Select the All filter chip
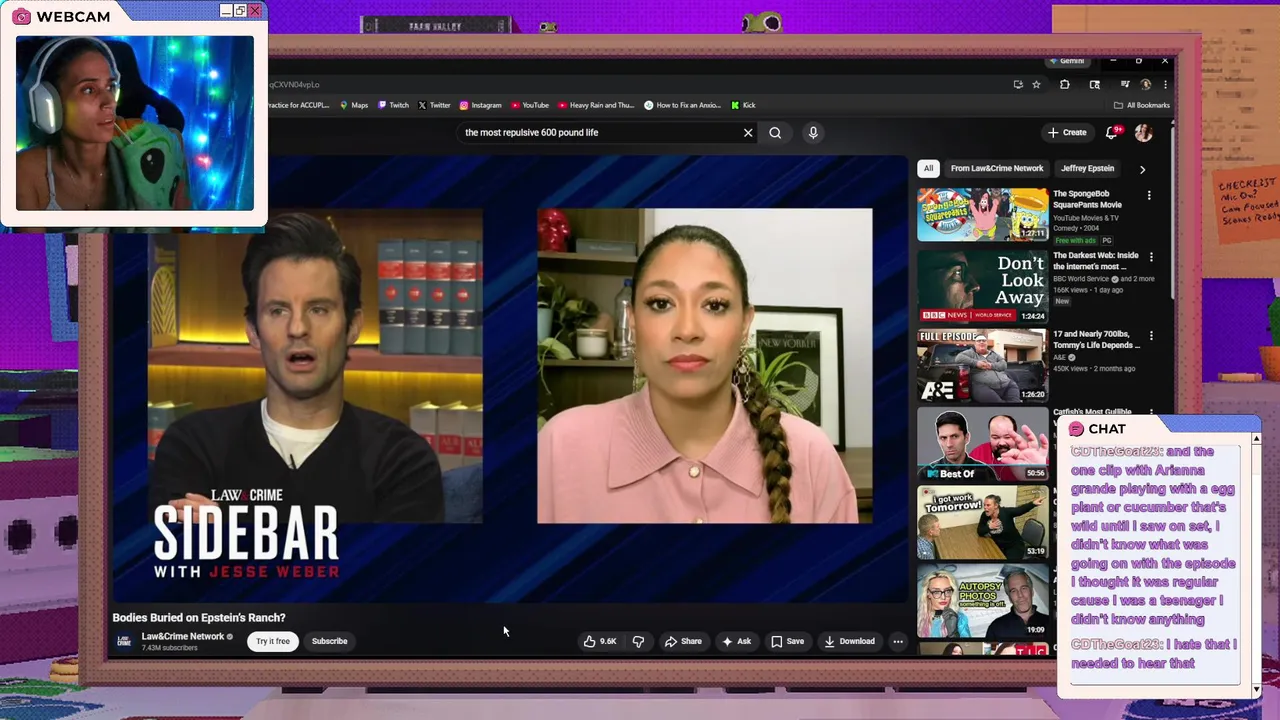Screen dimensions: 1280x720 click(928, 168)
